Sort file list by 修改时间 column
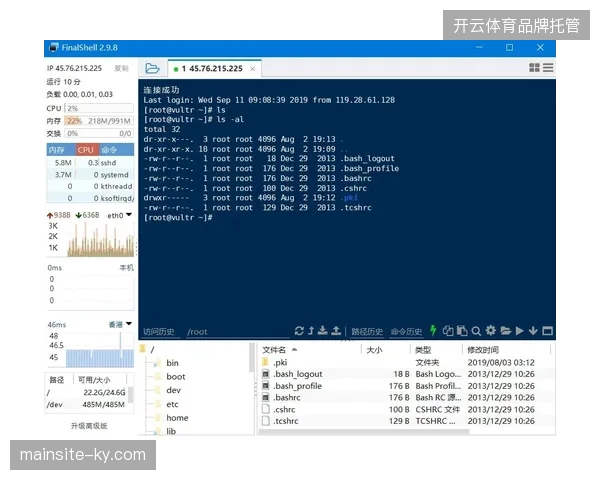This screenshot has height=480, width=600. pos(507,350)
